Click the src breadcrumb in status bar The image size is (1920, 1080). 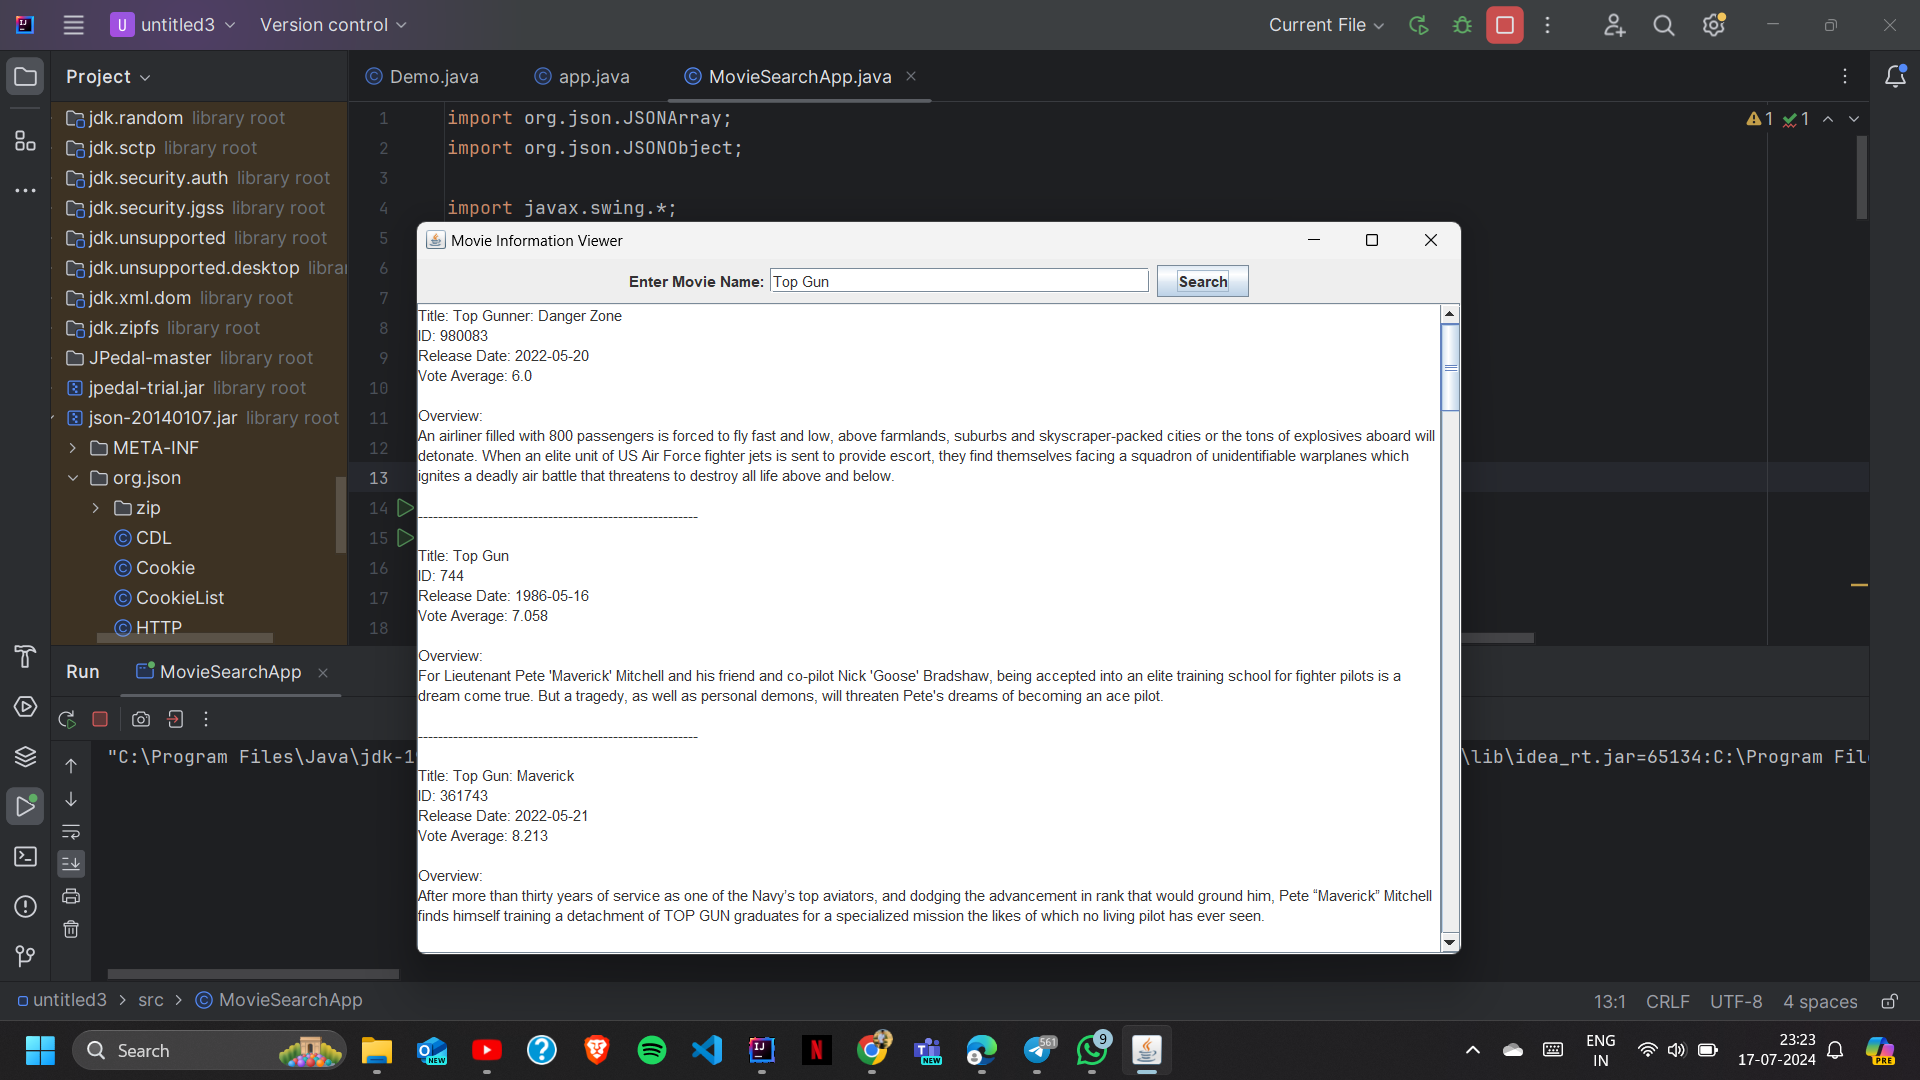pos(151,1000)
